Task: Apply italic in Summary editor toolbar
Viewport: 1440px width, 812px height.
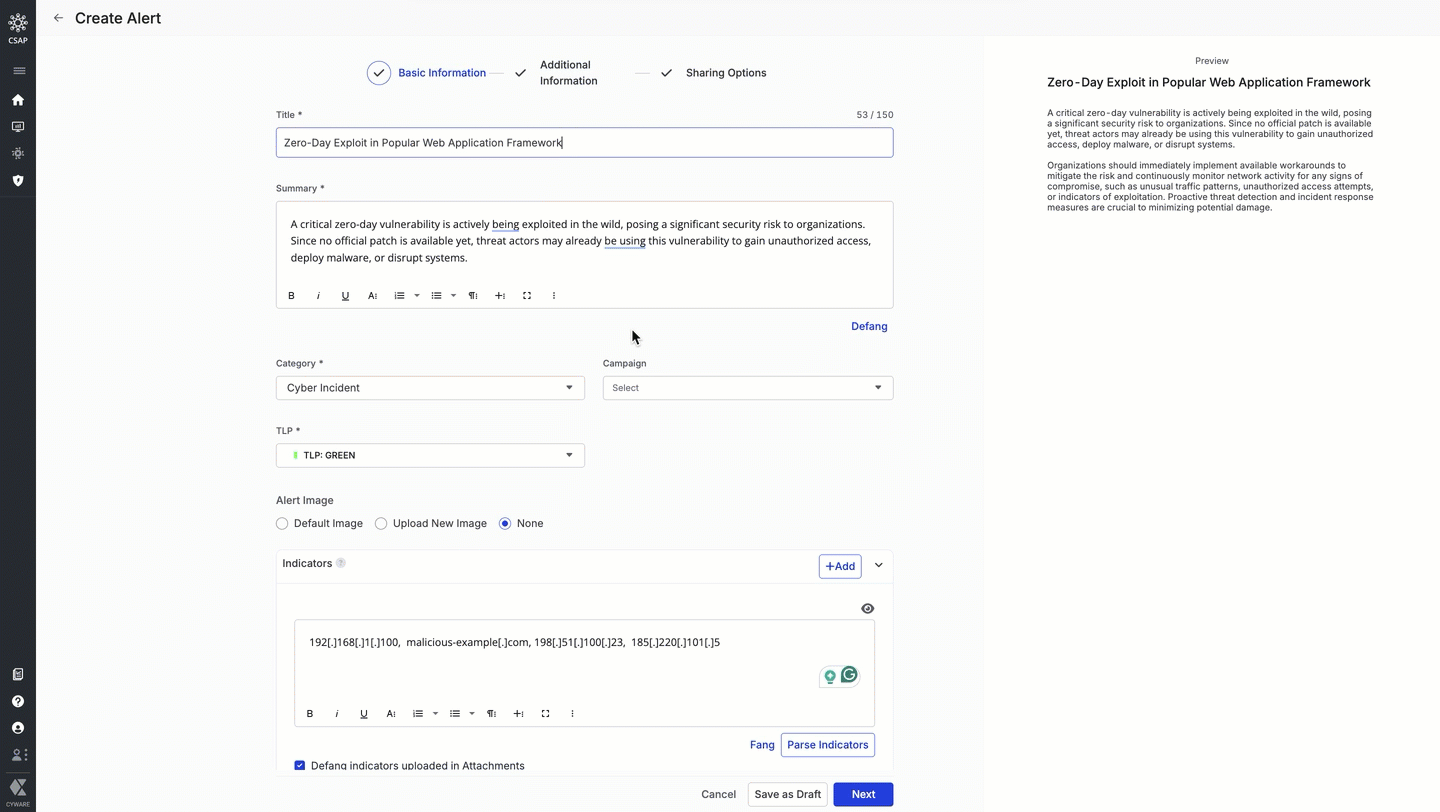Action: [x=318, y=296]
